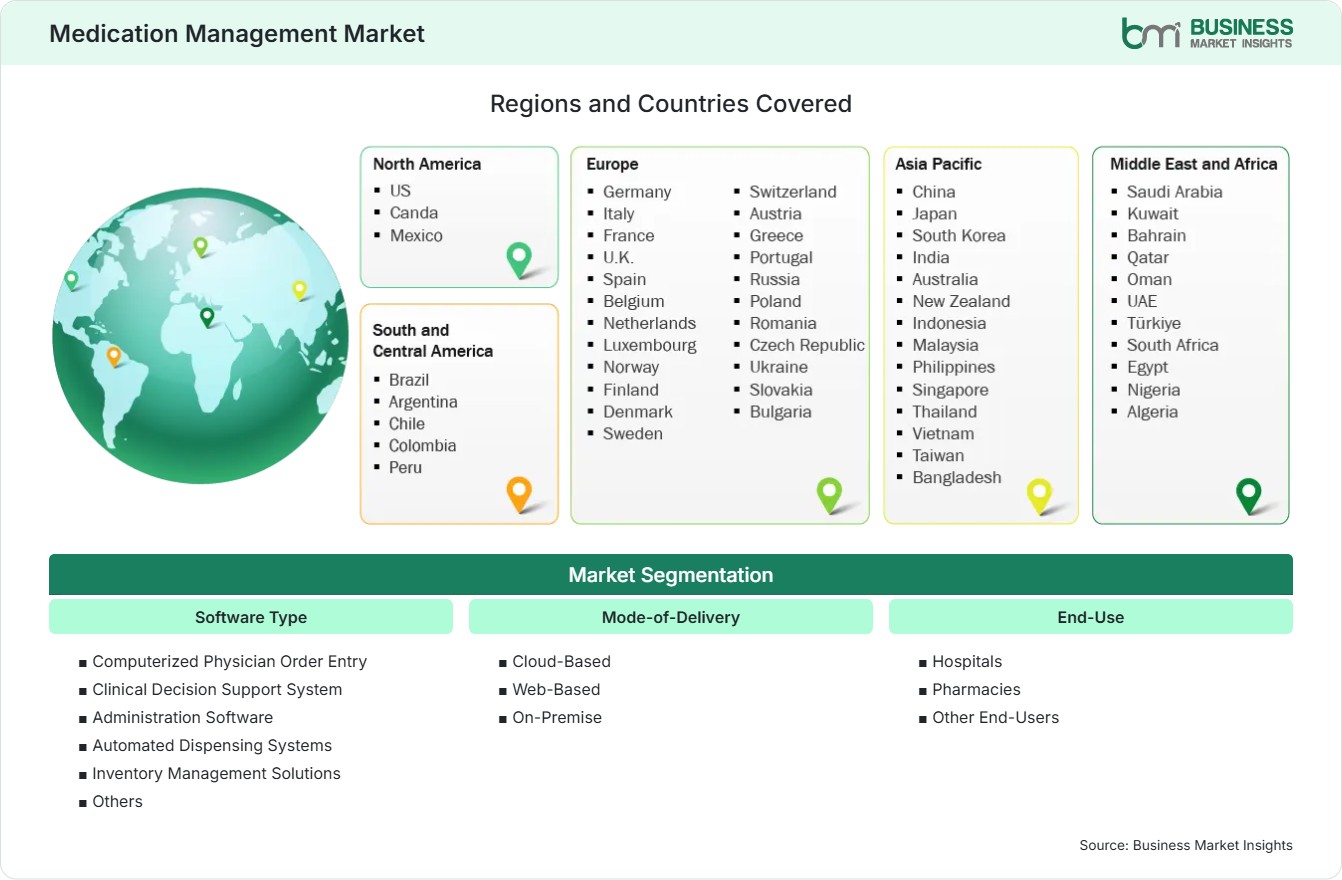
Task: Click Saudi Arabia in the country list
Action: (1174, 191)
